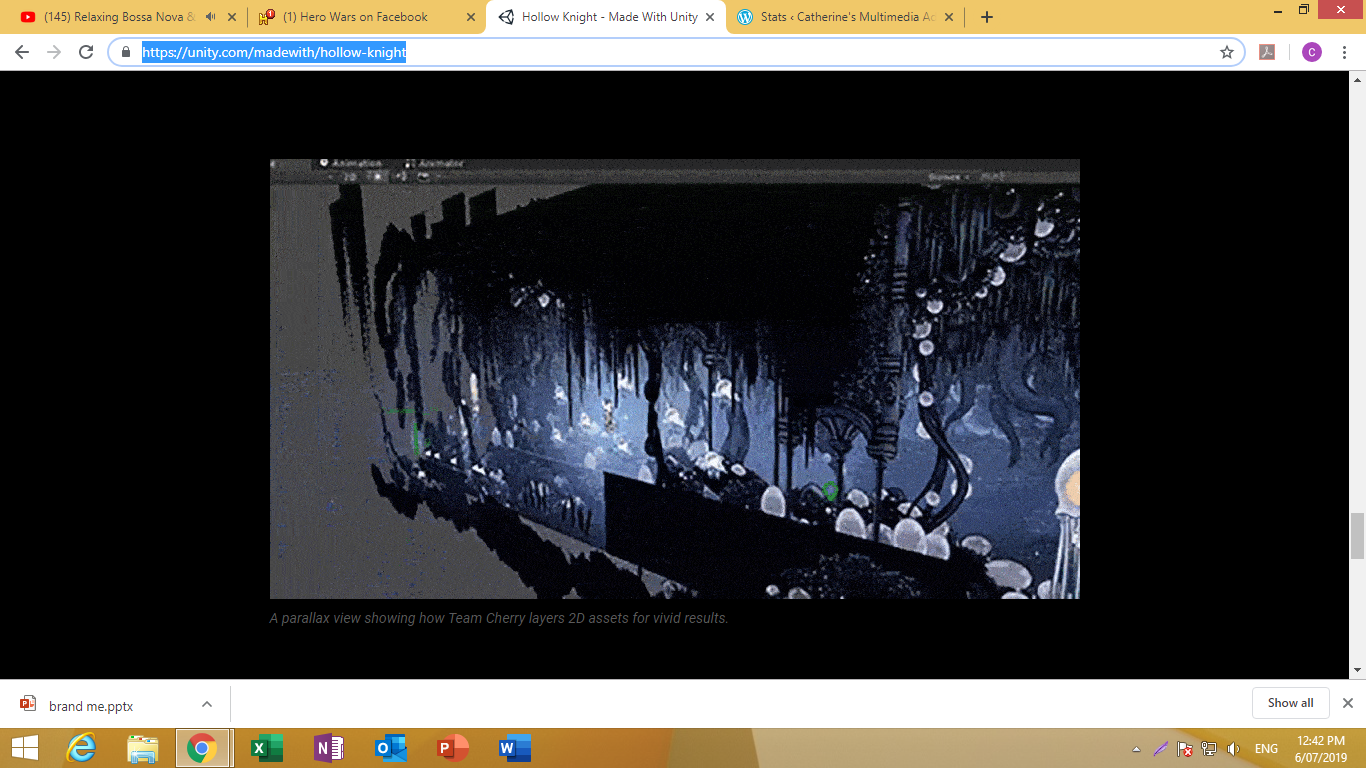Close the downloads bar
The width and height of the screenshot is (1366, 768).
point(1347,703)
